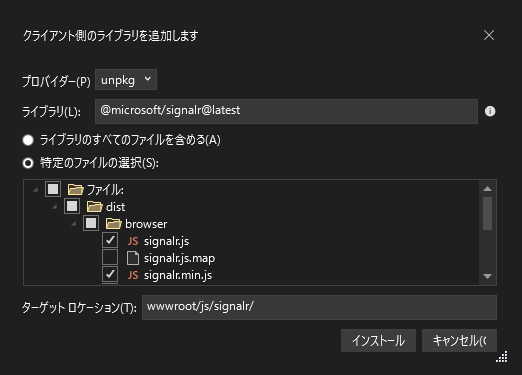Collapse the browser tree node
Viewport: 522px width, 375px height.
coord(73,224)
